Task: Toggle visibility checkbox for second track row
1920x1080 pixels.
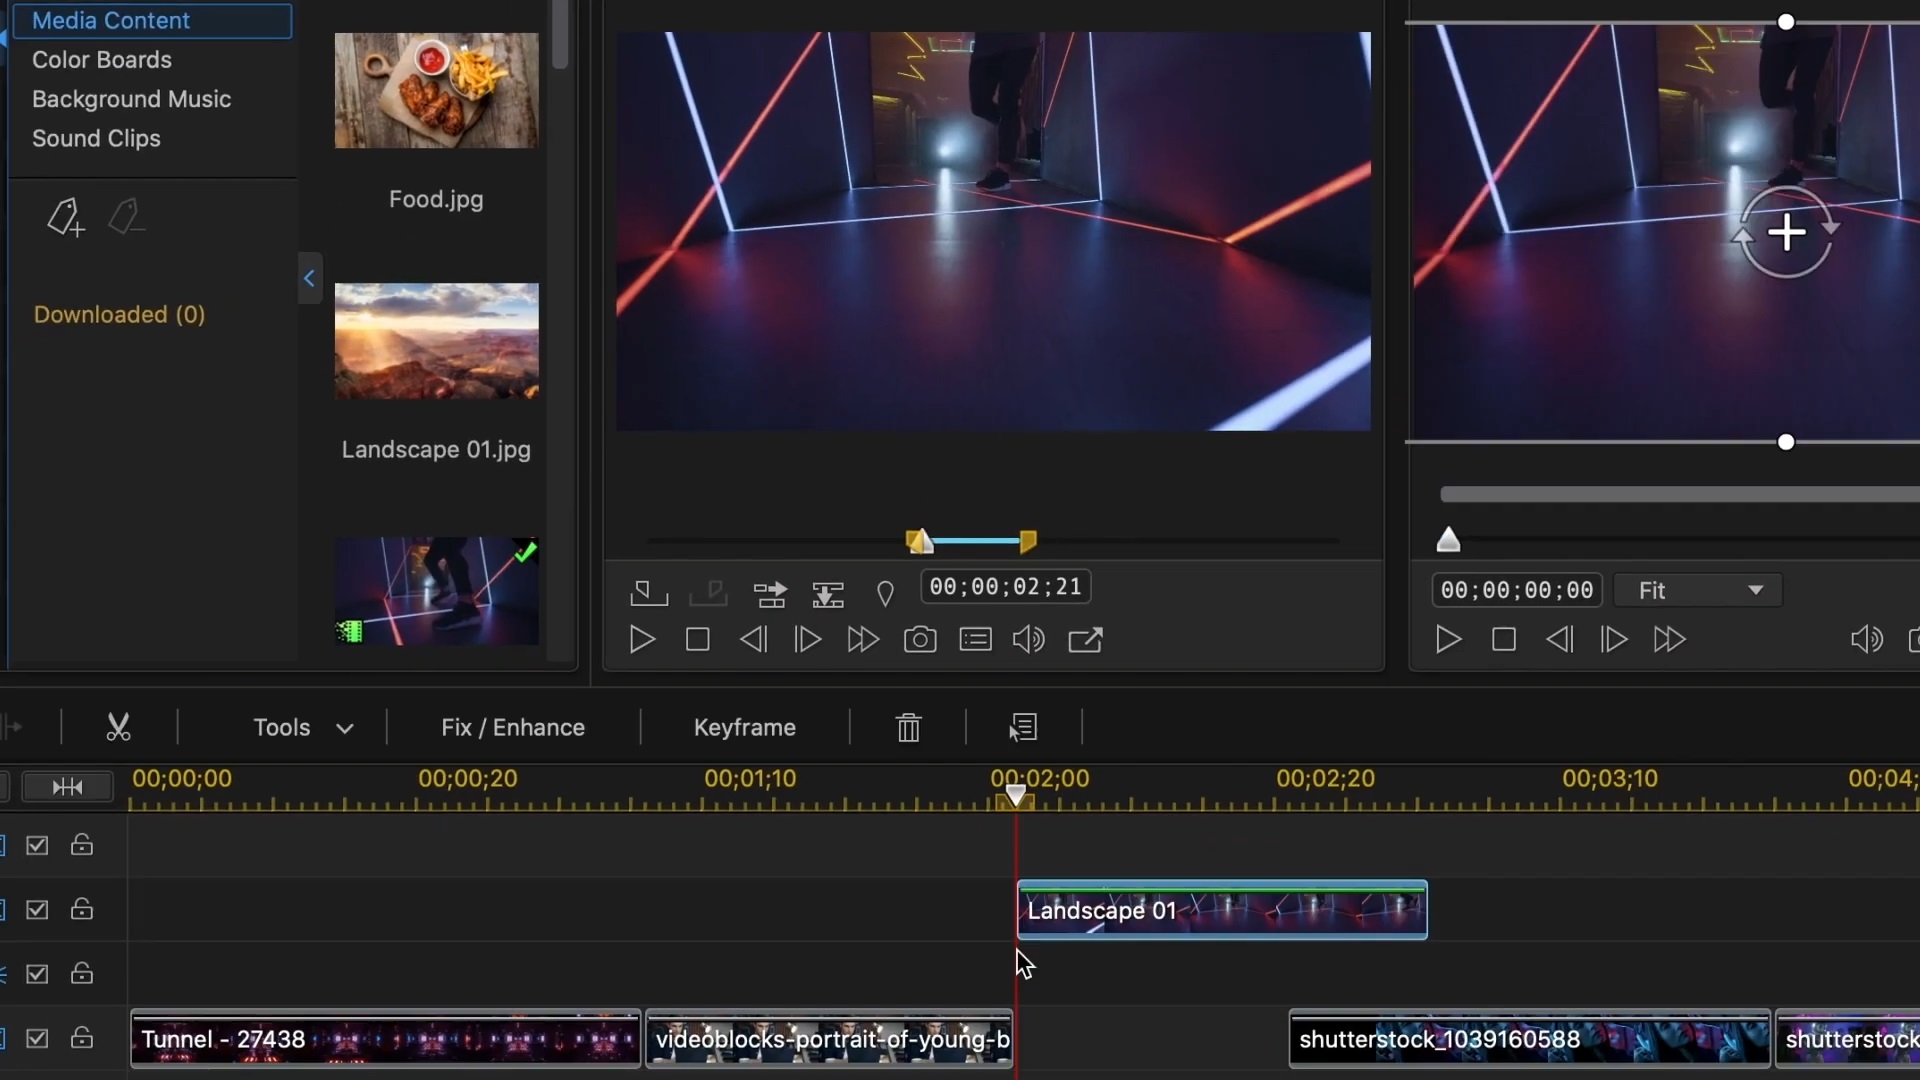Action: tap(37, 910)
